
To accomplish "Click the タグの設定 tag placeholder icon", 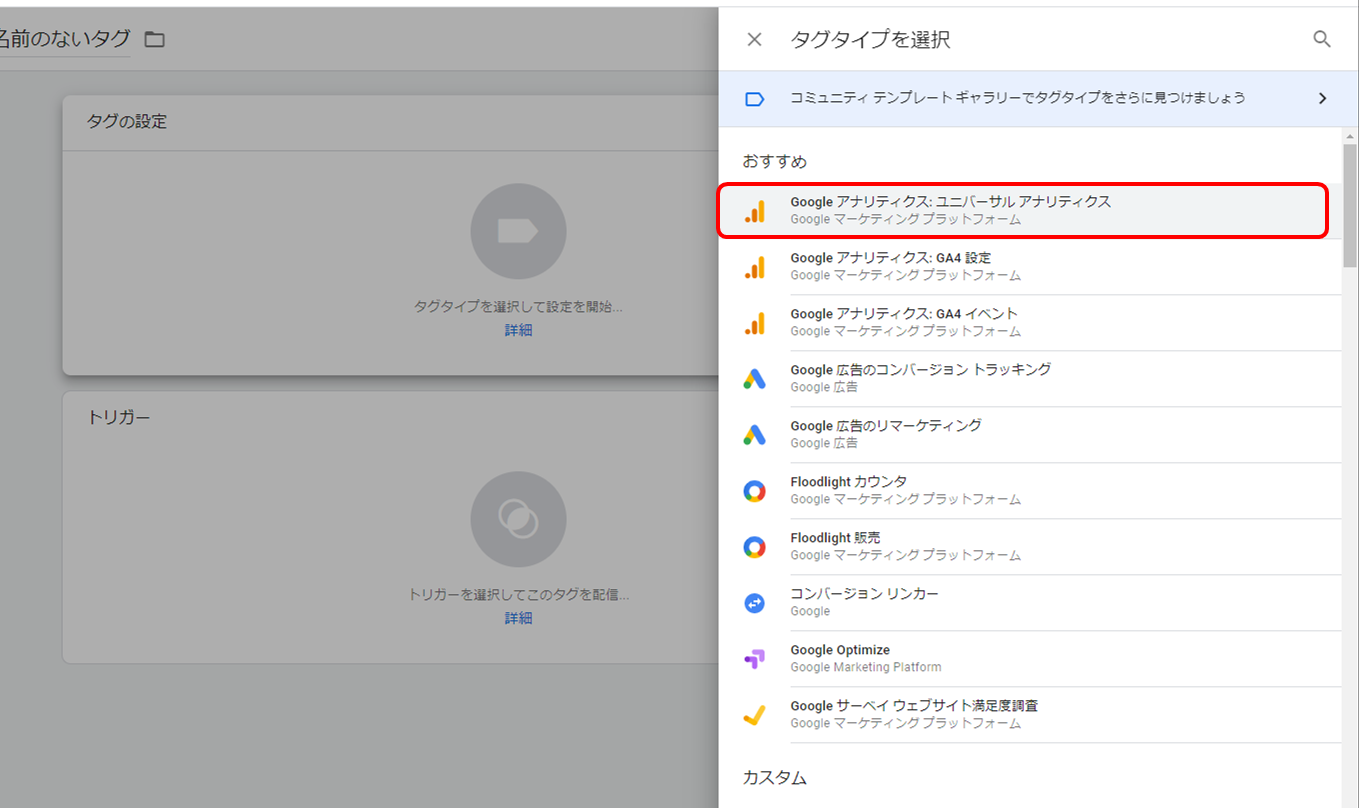I will tap(518, 231).
